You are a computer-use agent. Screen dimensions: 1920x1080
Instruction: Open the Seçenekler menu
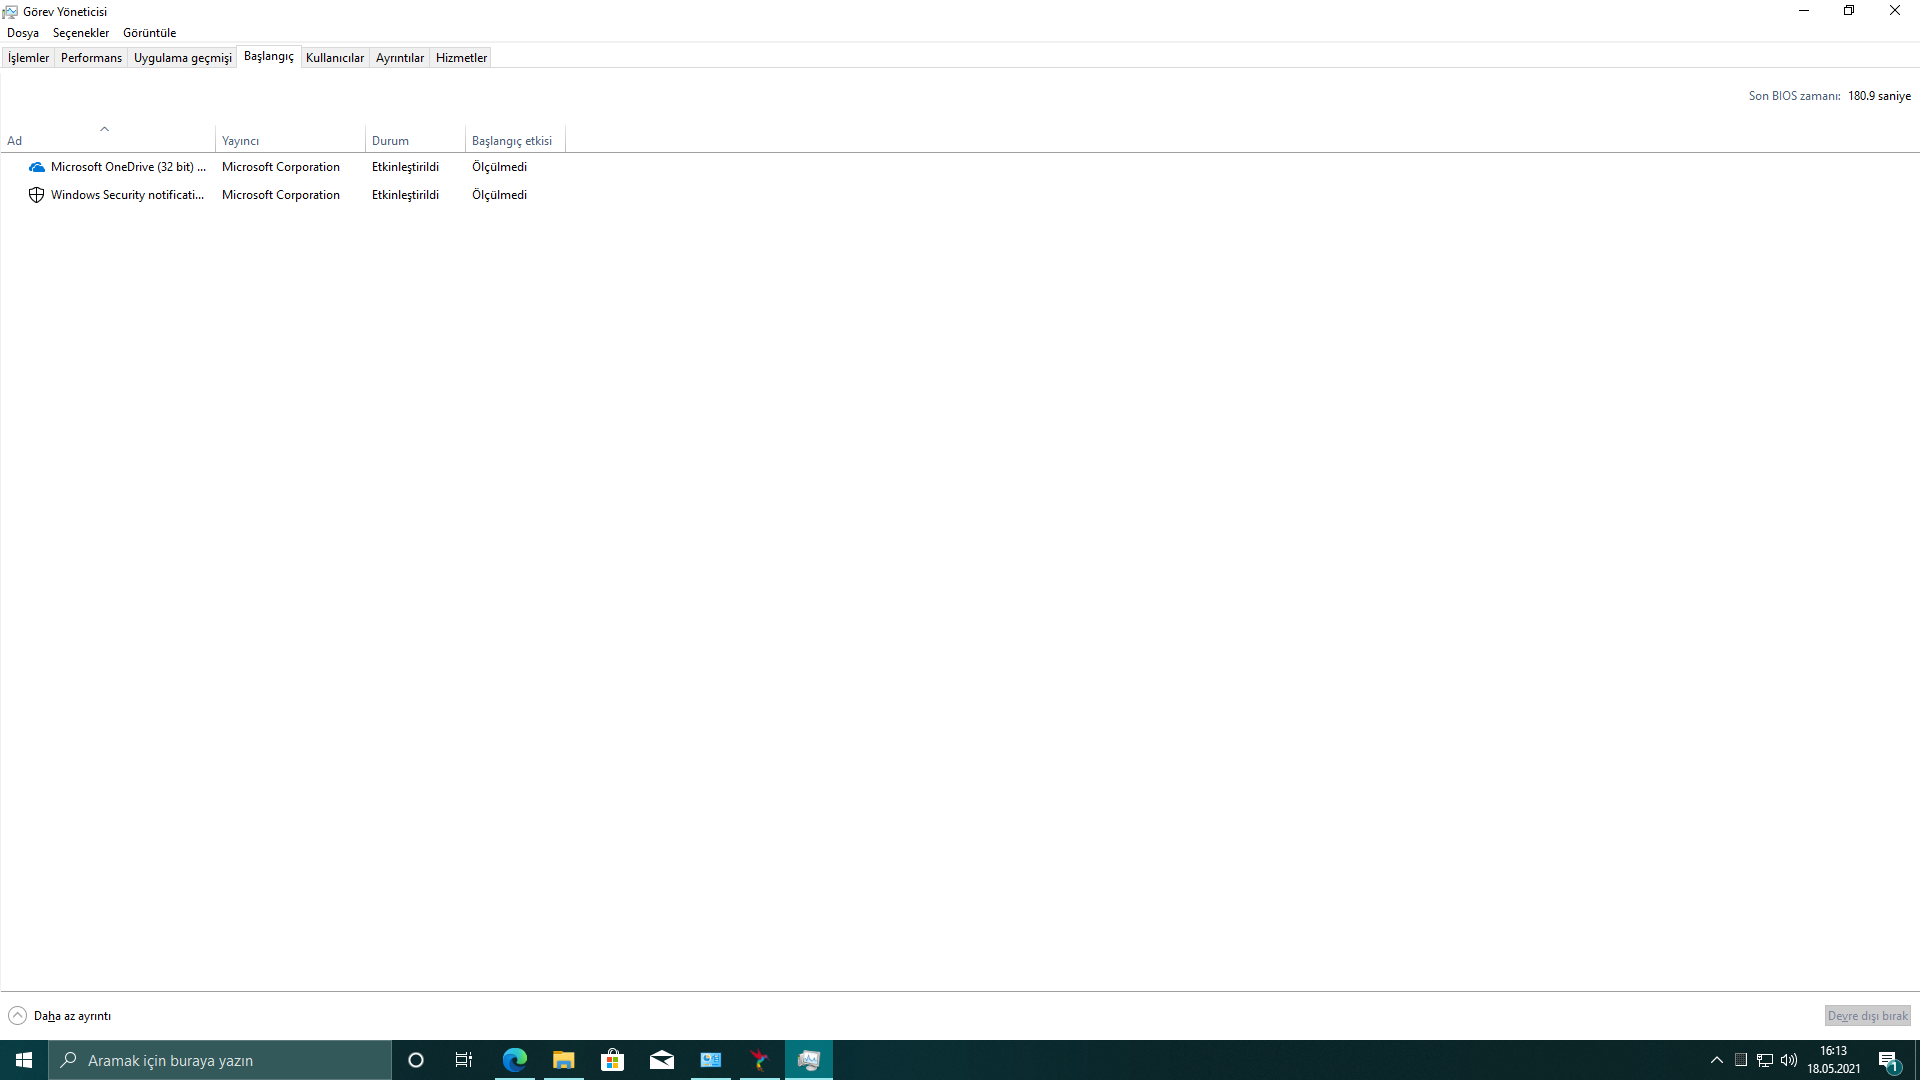(81, 33)
